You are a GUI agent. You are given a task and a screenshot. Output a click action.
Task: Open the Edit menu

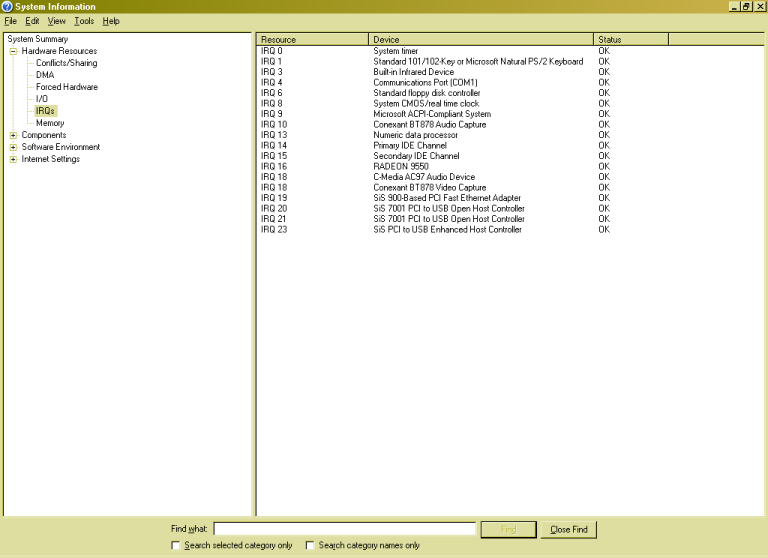point(32,21)
